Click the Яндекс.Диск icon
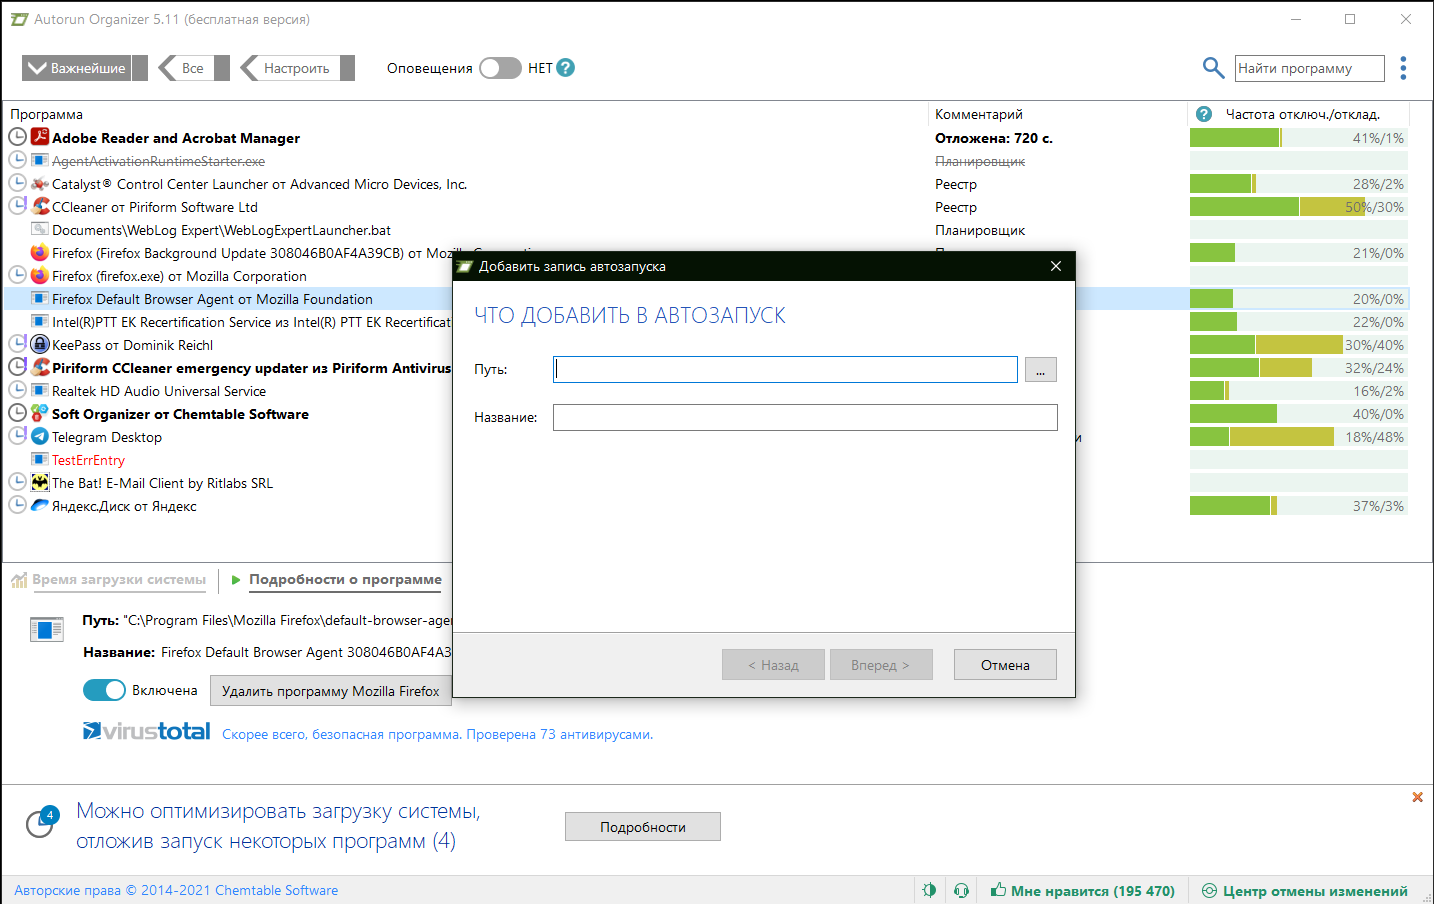The height and width of the screenshot is (904, 1434). point(40,505)
